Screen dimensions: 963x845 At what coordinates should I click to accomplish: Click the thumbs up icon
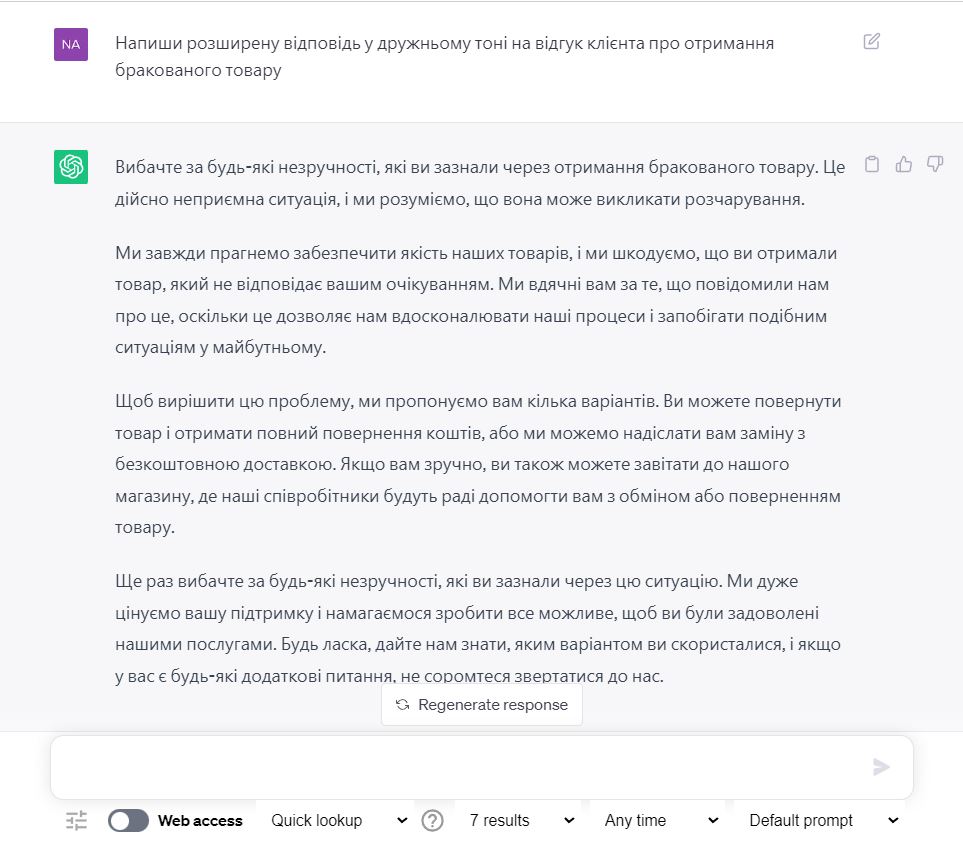click(904, 165)
